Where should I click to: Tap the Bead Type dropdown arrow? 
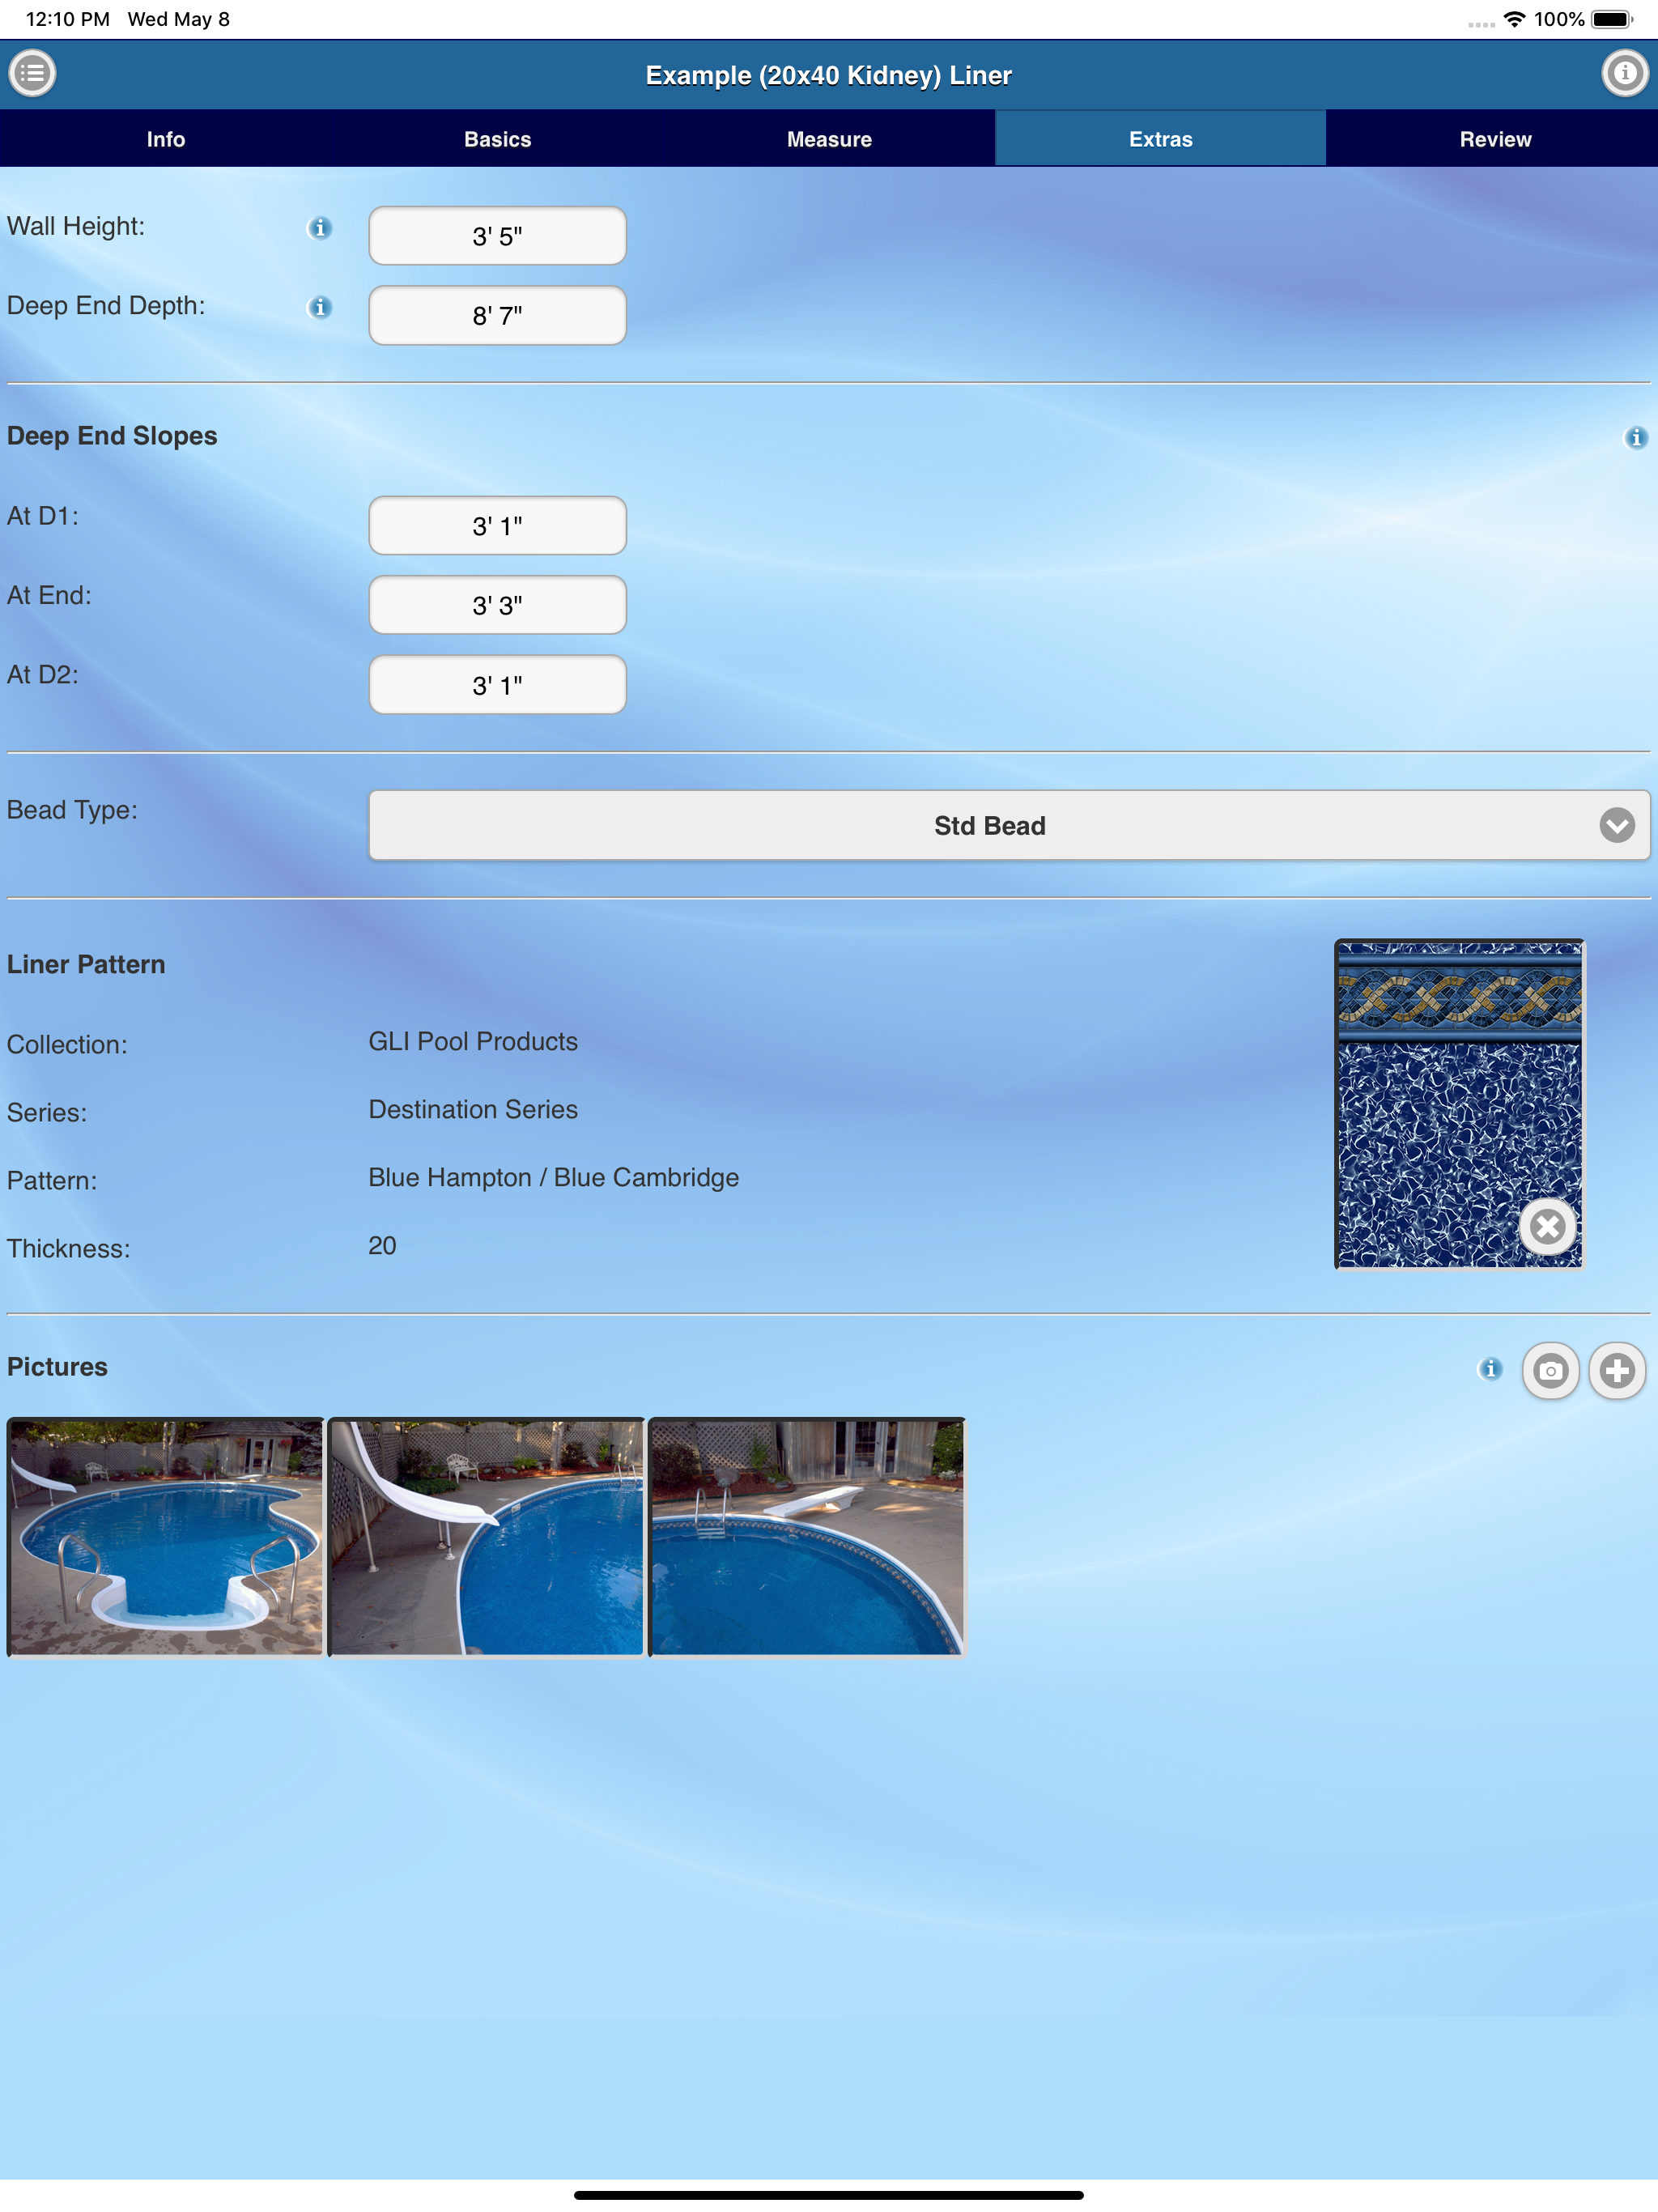1616,826
